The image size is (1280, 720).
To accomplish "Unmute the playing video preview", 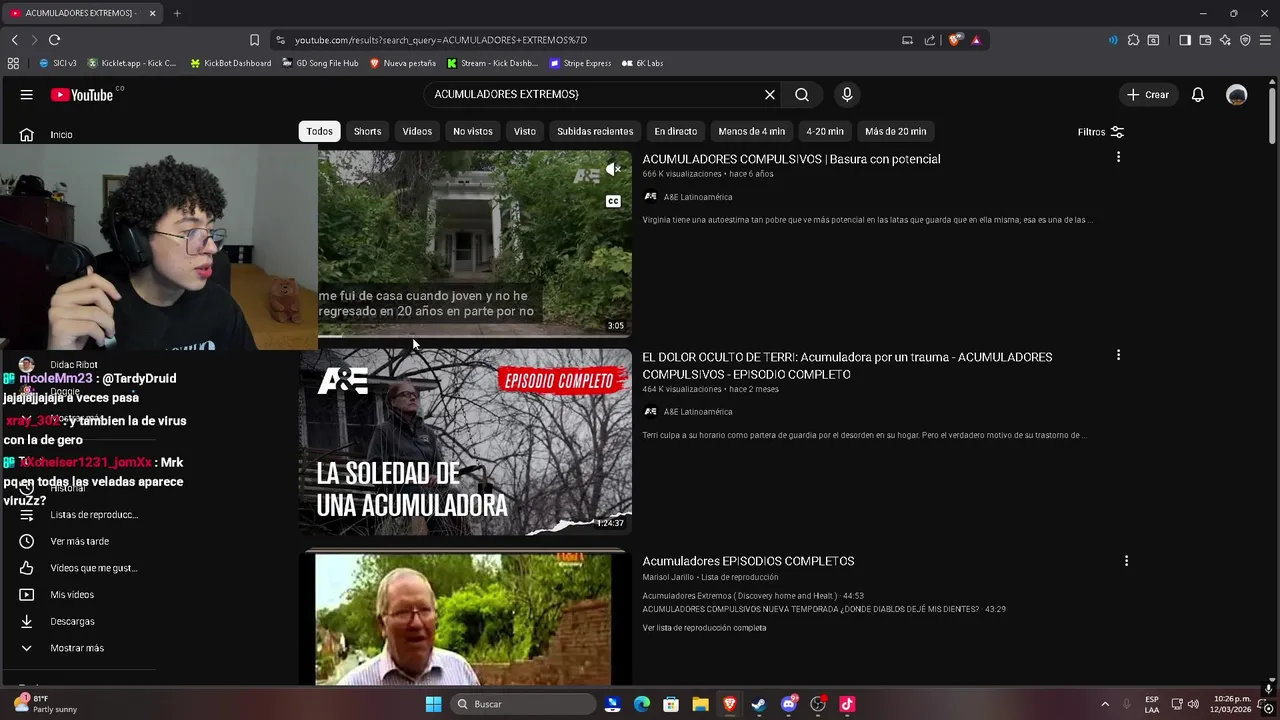I will [x=613, y=169].
